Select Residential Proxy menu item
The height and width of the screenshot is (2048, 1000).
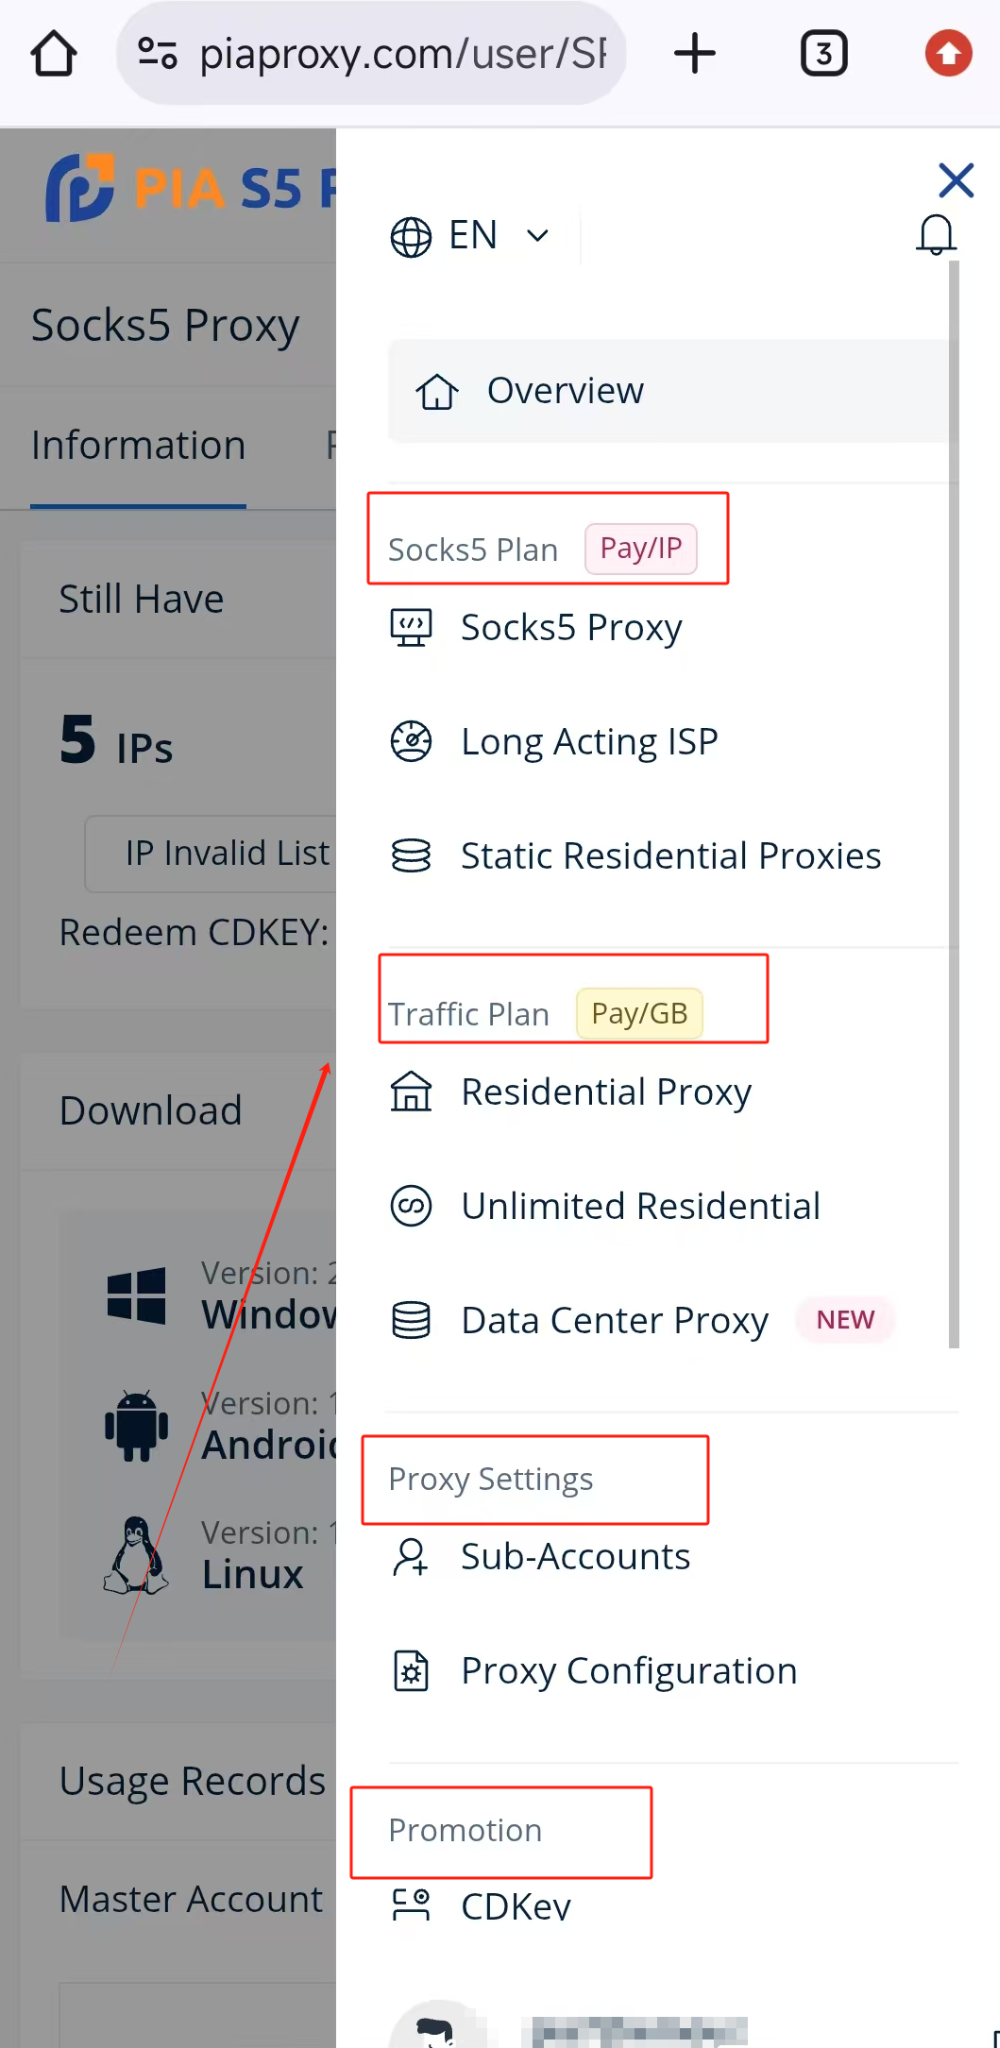click(605, 1092)
